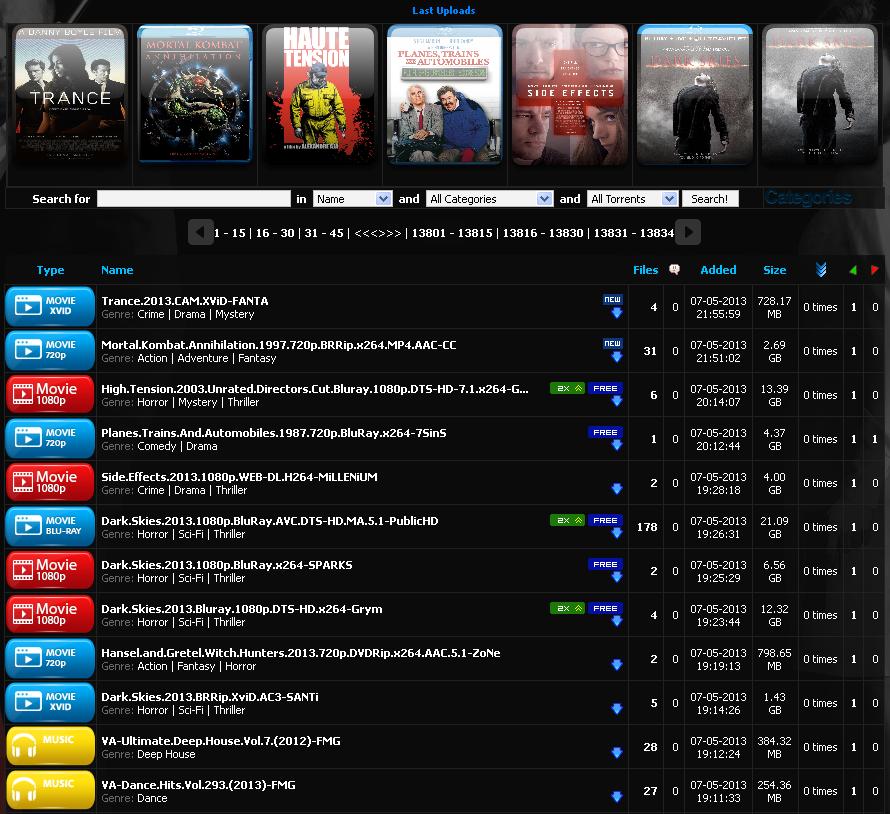Sort list by Added column header
Image resolution: width=890 pixels, height=814 pixels.
point(718,270)
